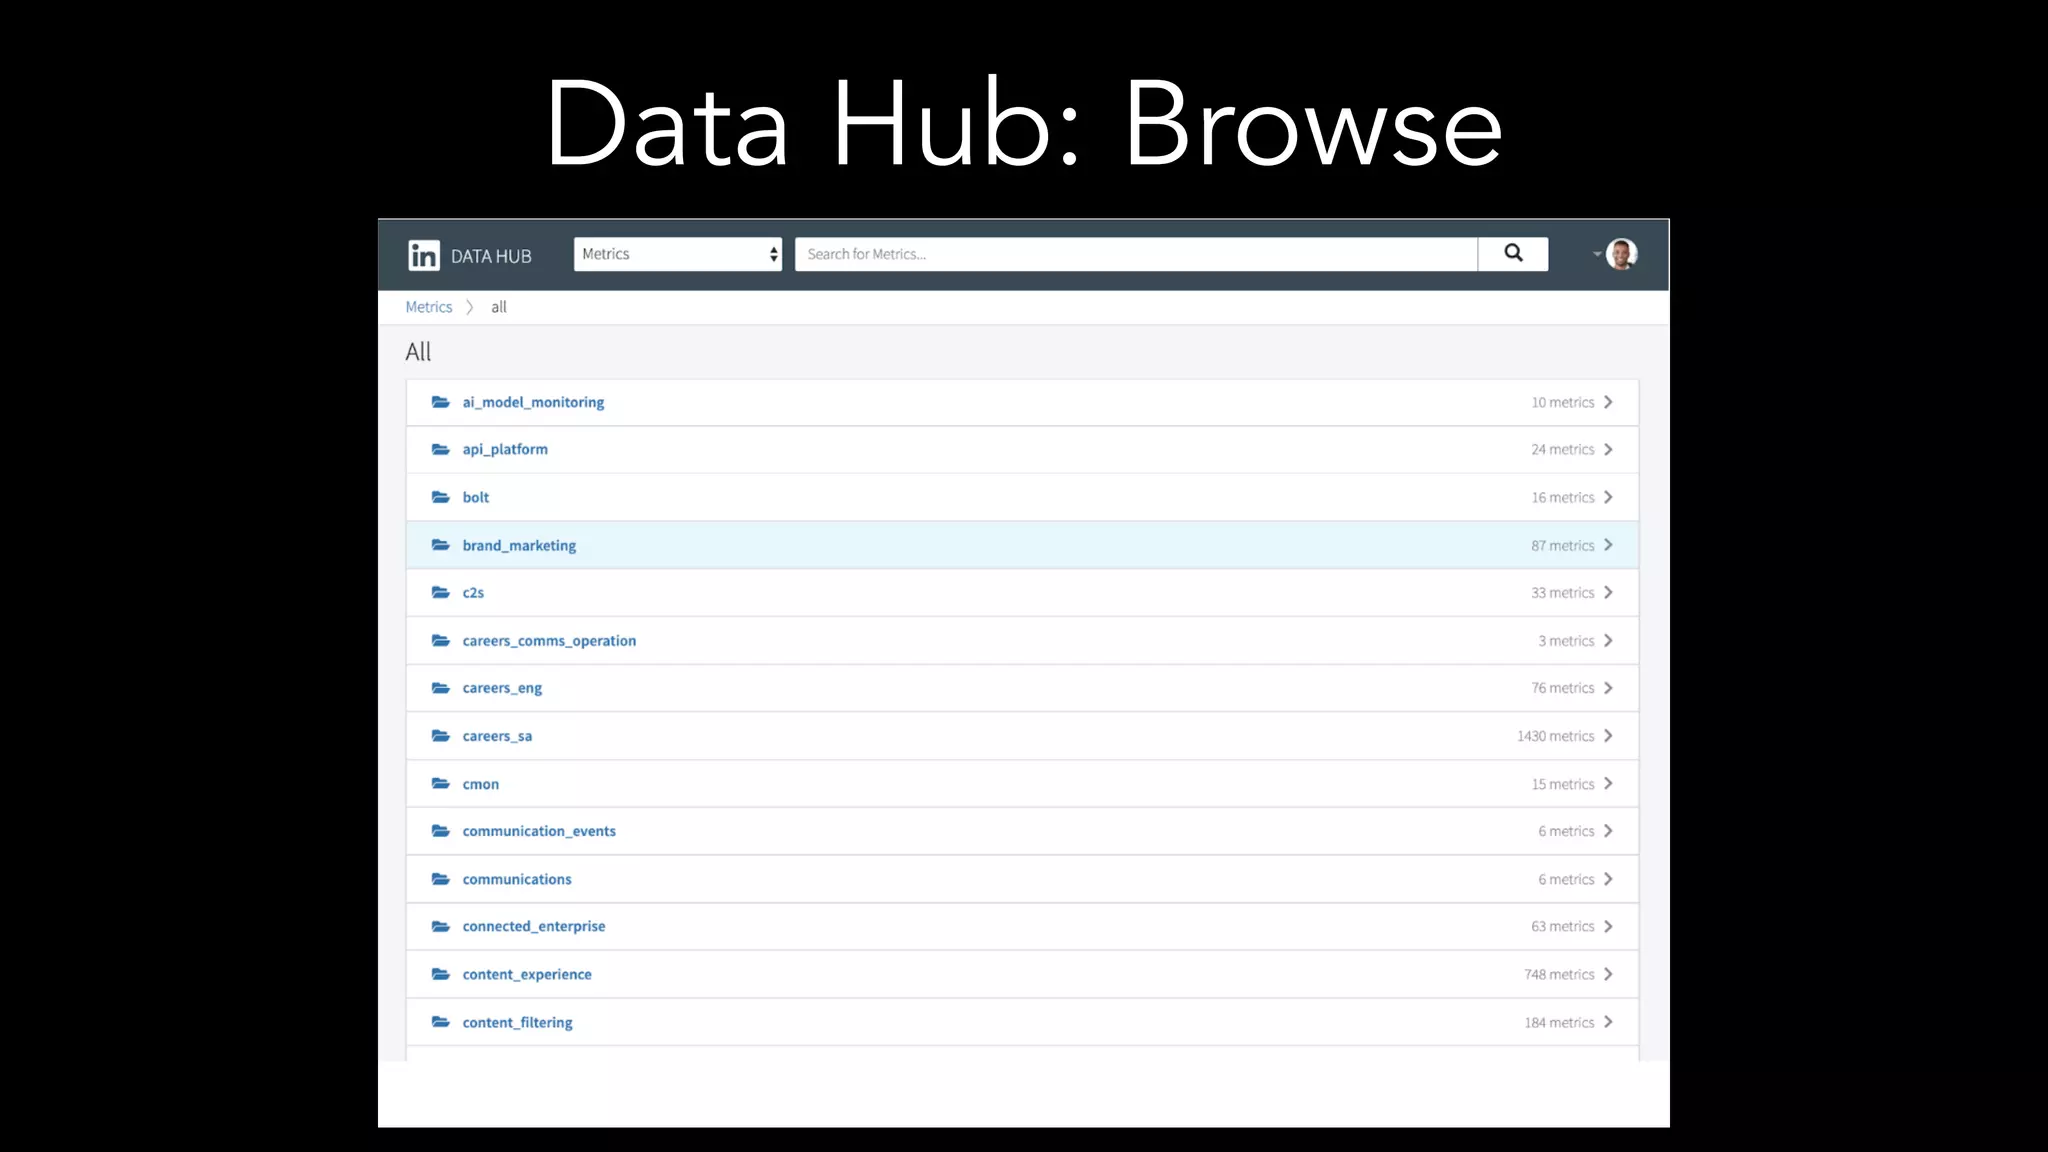This screenshot has height=1152, width=2048.
Task: Click the search magnifier button
Action: click(x=1513, y=254)
